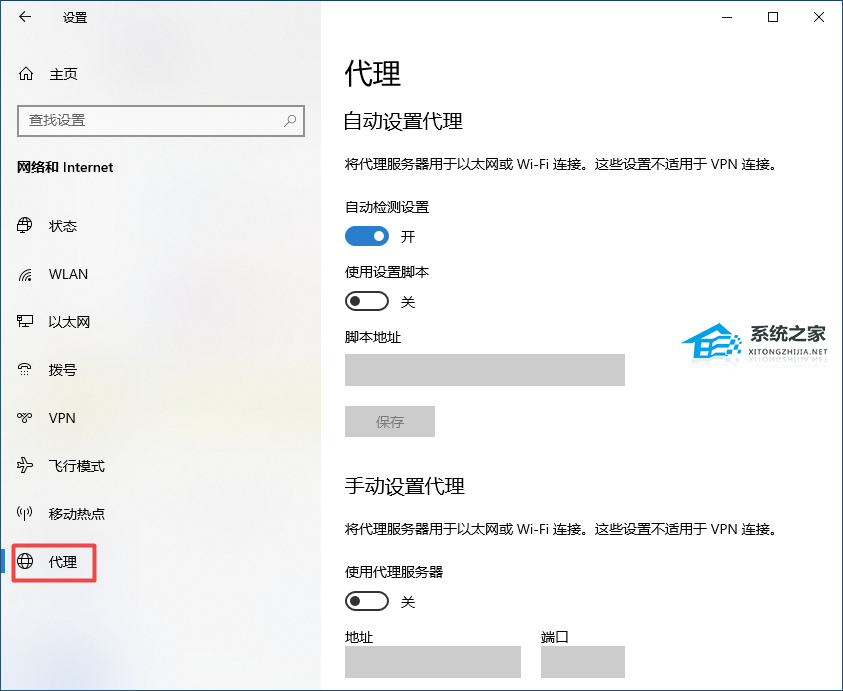Turn off the 自动检测设置 switch
Viewport: 843px width, 691px height.
pos(367,236)
